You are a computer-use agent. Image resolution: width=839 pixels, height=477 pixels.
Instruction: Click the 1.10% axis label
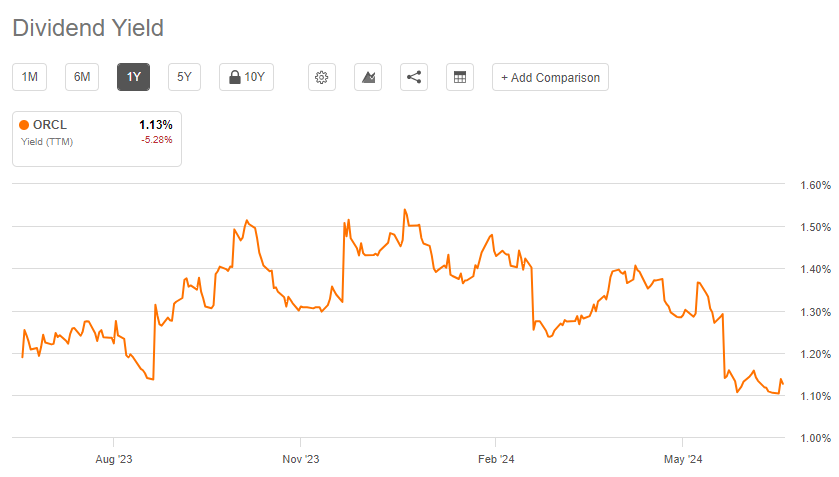click(815, 396)
